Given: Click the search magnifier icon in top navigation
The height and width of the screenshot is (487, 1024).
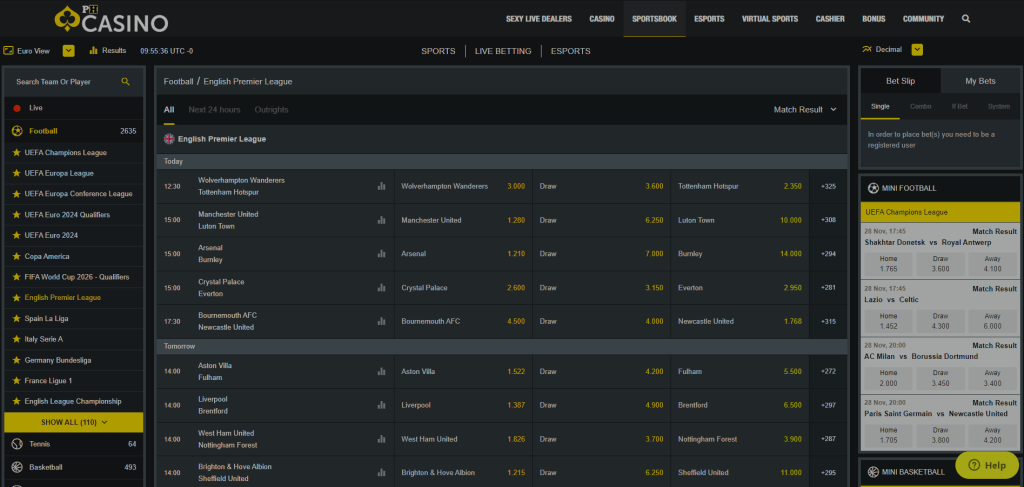Looking at the screenshot, I should pos(966,18).
